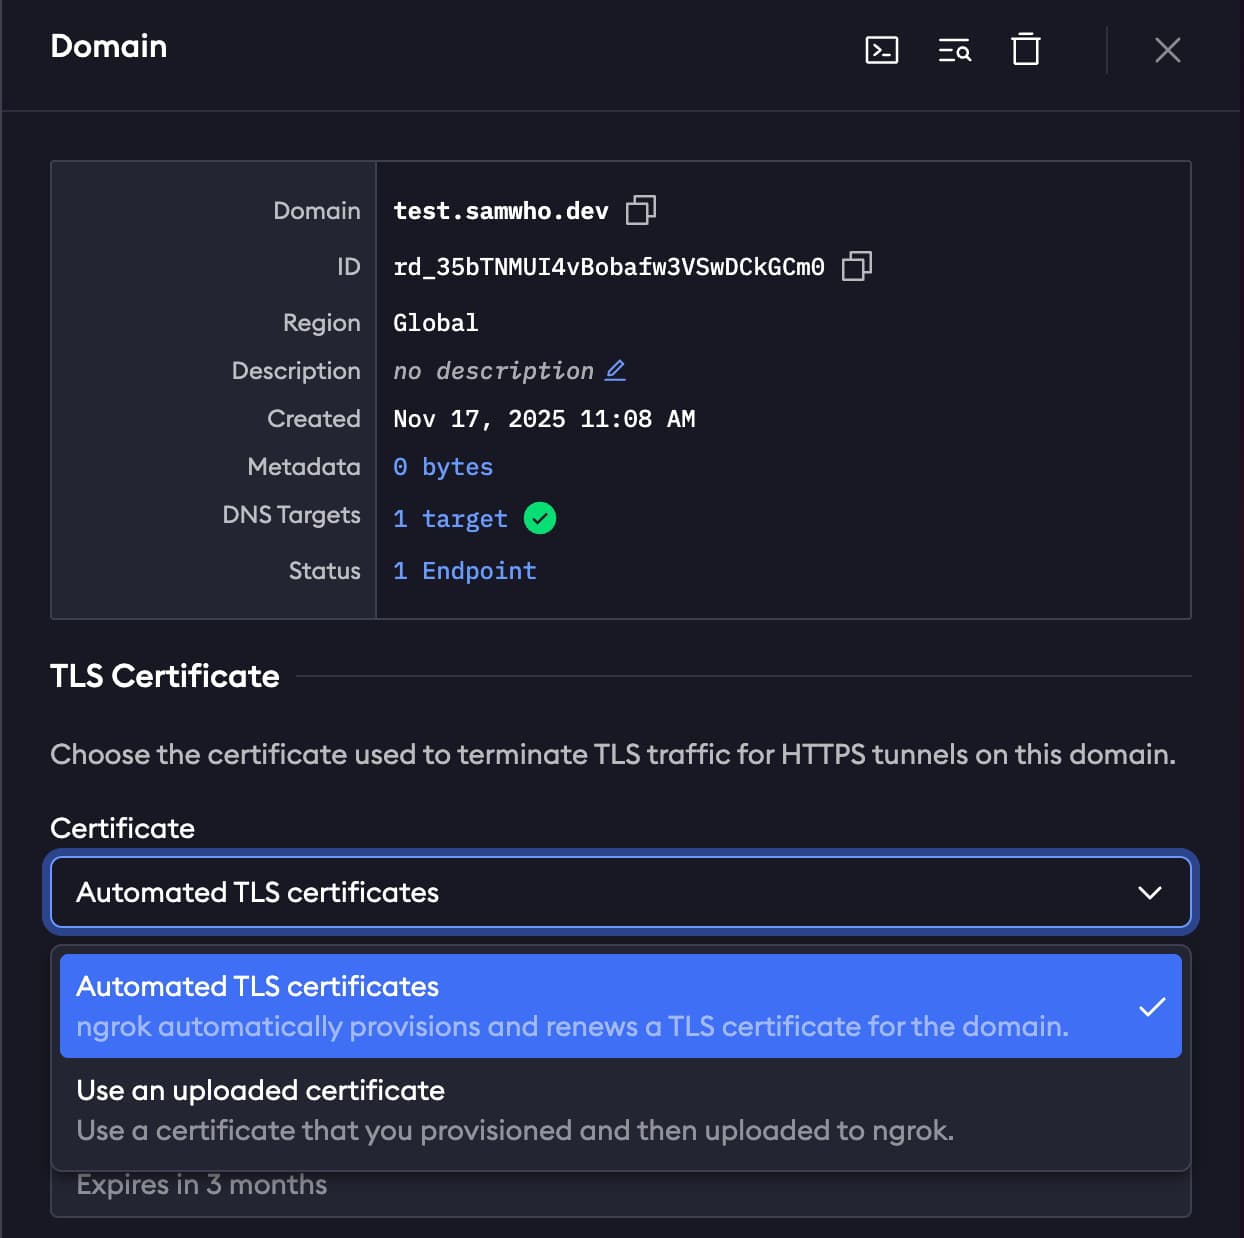The image size is (1244, 1238).
Task: Delete the domain using the trash icon
Action: point(1025,50)
